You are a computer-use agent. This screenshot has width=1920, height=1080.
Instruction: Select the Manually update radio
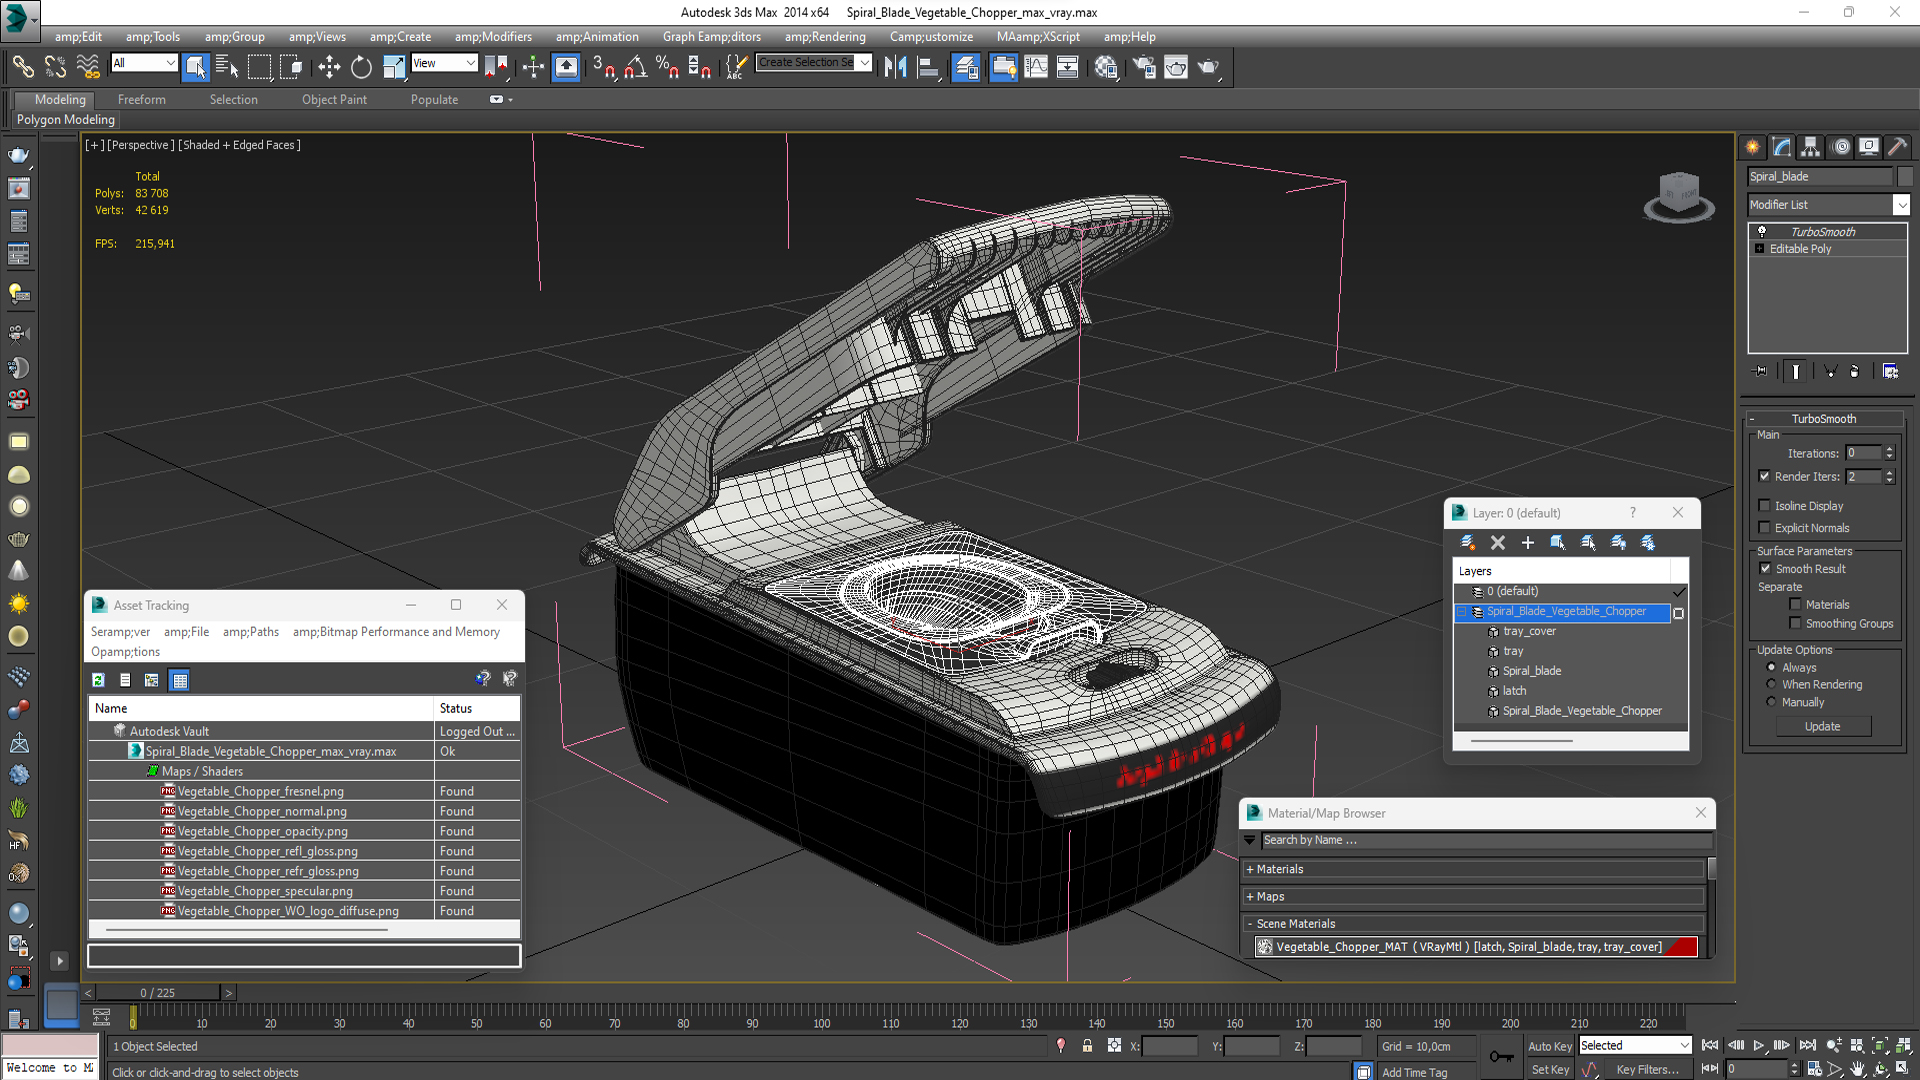(1771, 702)
